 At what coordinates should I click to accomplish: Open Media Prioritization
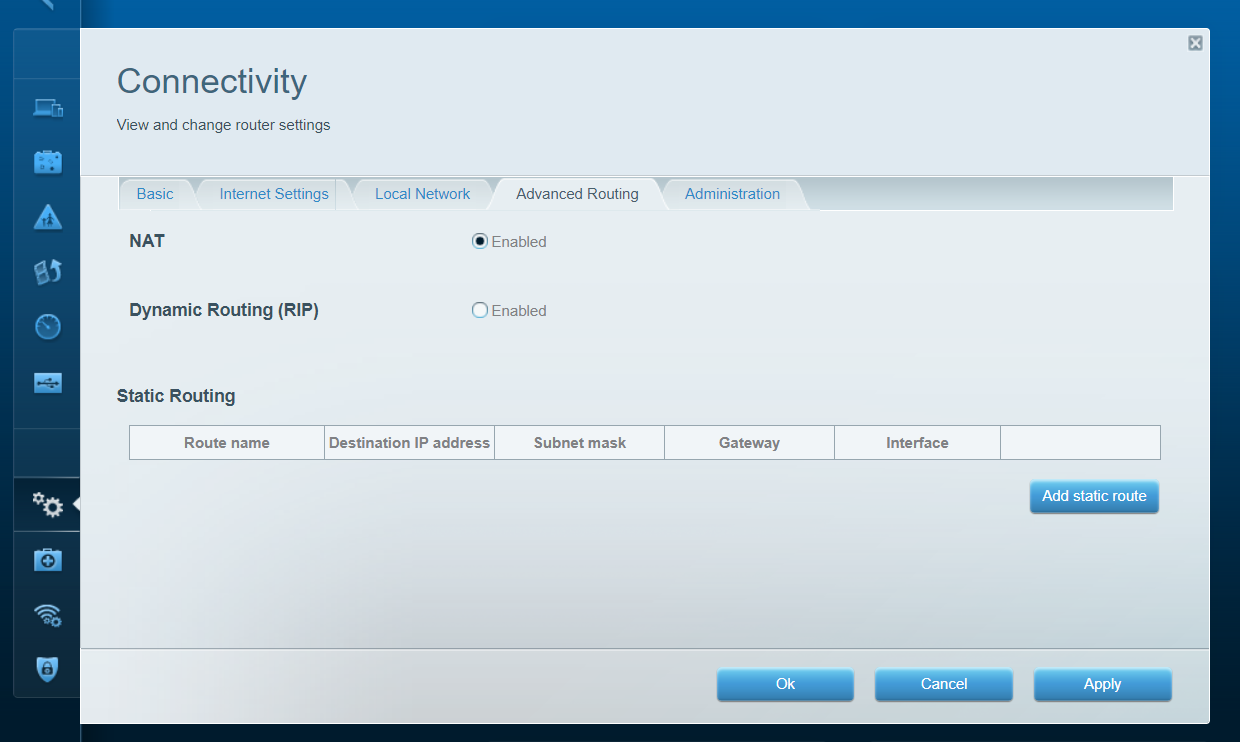point(47,271)
